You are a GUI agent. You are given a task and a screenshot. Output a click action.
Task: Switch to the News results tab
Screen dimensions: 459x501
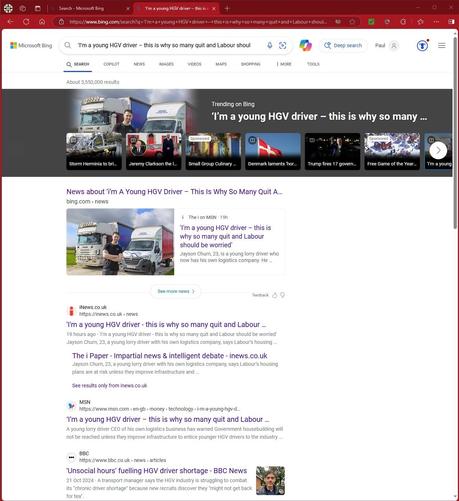(x=139, y=64)
